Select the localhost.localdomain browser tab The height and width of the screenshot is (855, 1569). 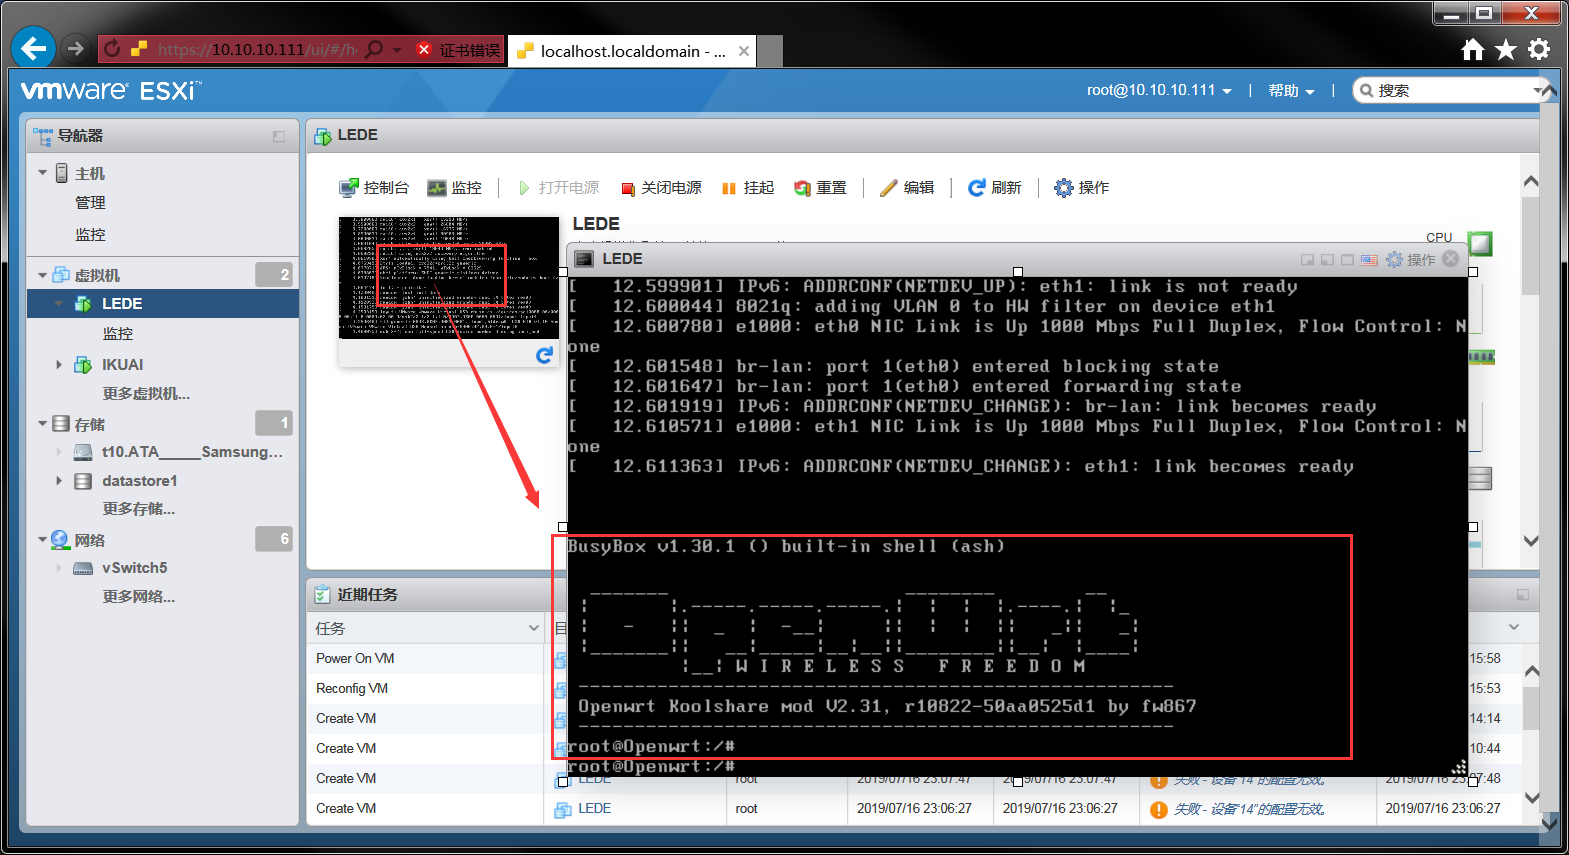pos(632,51)
